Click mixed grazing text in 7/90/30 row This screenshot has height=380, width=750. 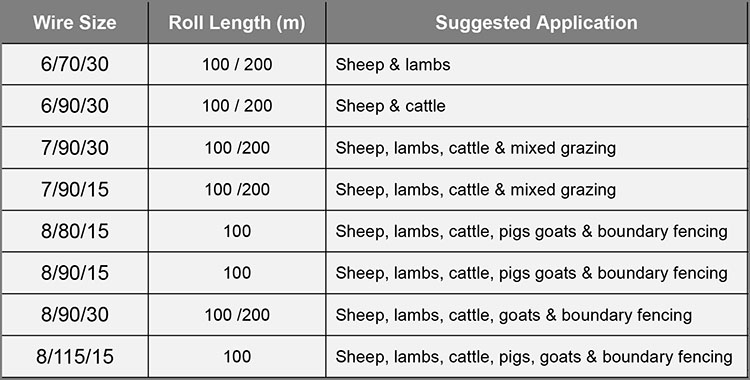563,148
